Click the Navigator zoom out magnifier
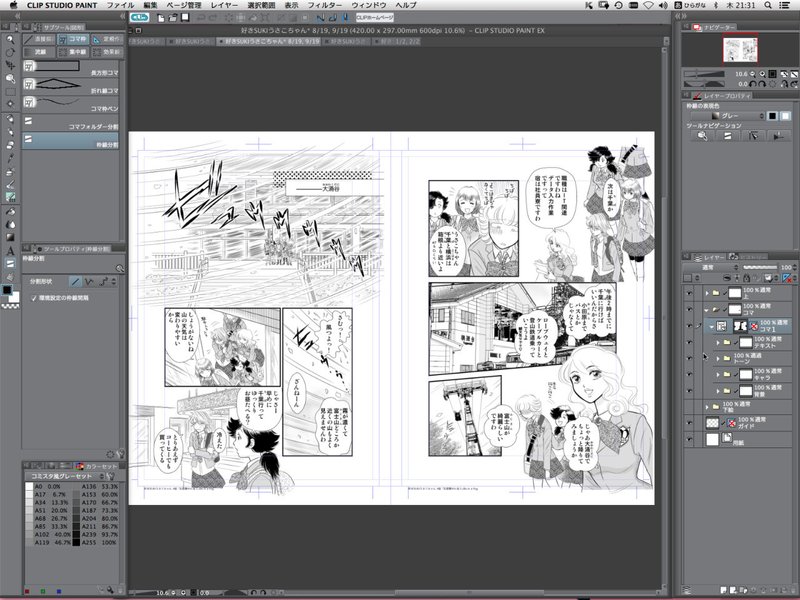This screenshot has width=800, height=600. point(753,74)
